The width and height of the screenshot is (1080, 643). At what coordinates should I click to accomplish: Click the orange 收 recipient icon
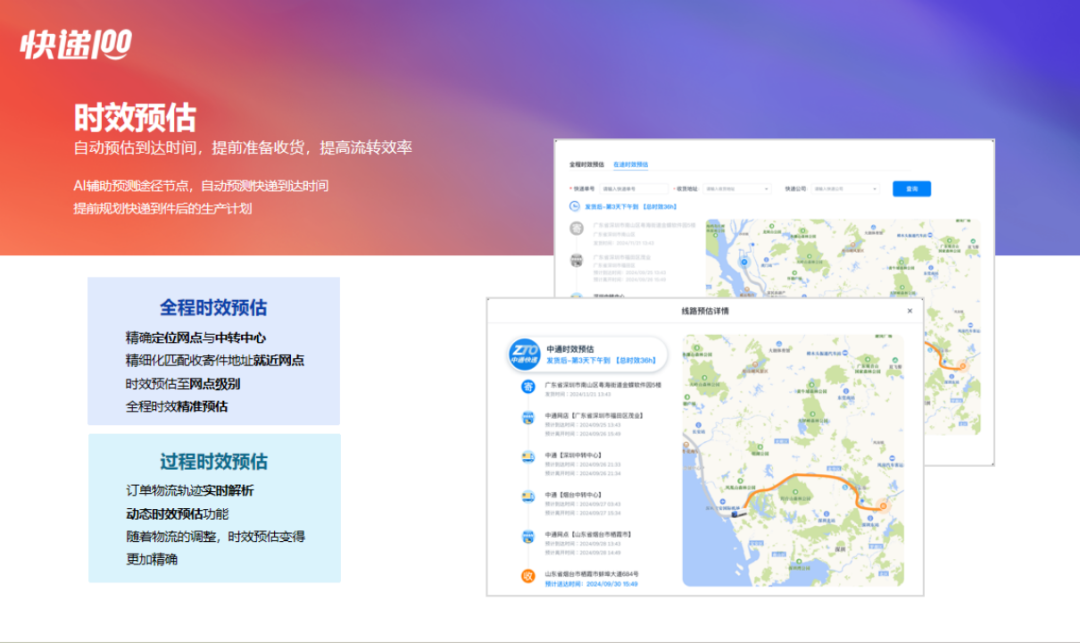(528, 576)
